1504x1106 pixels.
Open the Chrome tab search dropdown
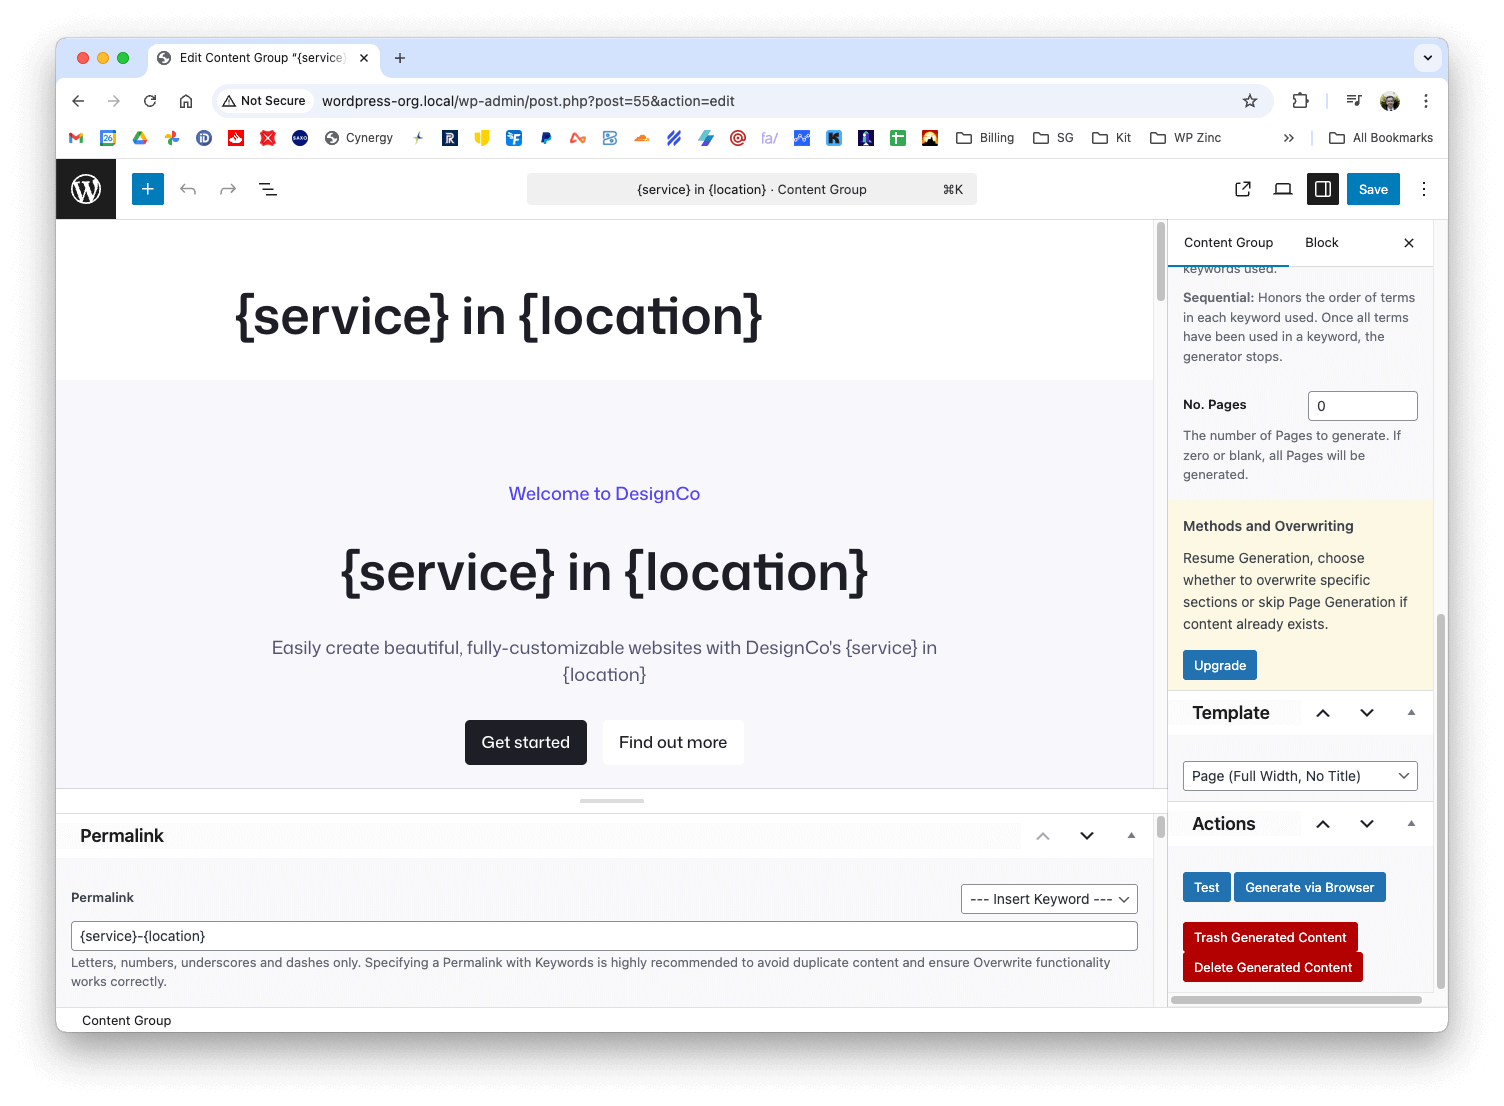coord(1428,58)
